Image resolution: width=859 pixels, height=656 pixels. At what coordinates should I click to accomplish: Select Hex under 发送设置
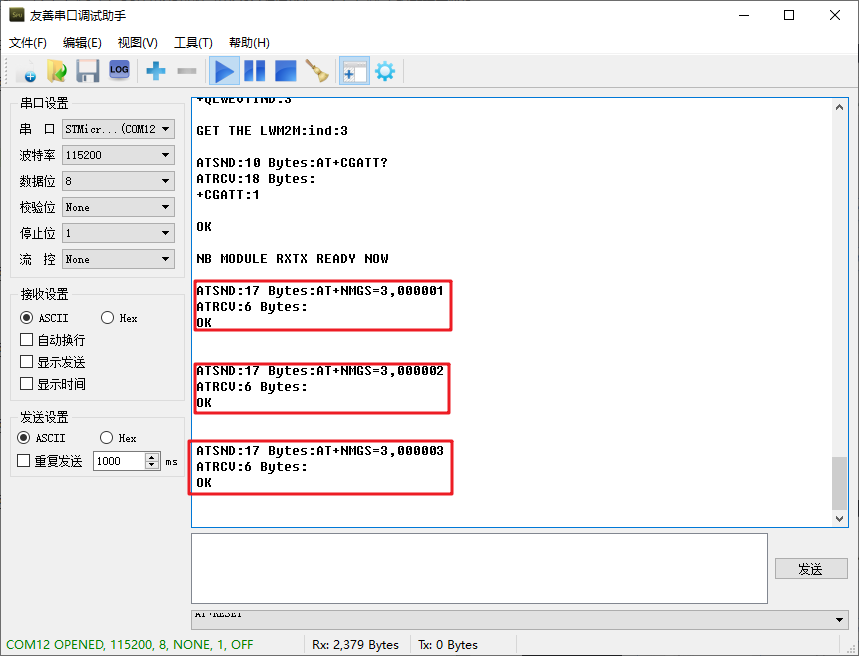pos(118,438)
